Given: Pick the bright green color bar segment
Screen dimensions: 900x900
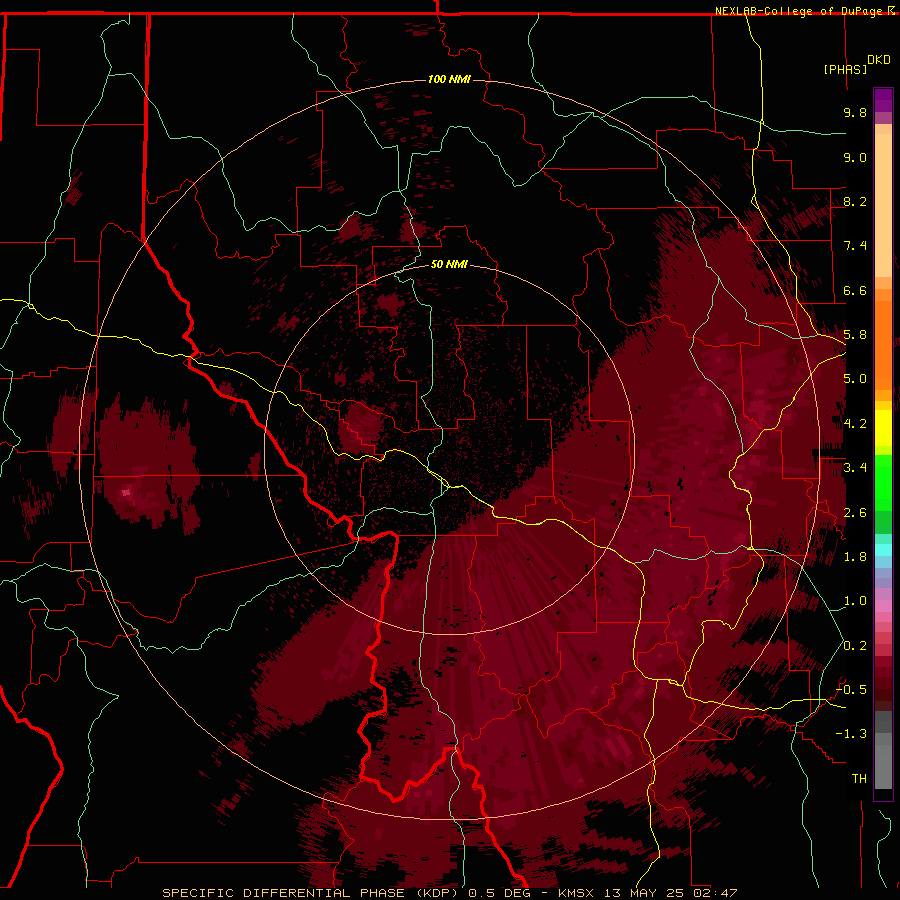Looking at the screenshot, I should point(883,482).
